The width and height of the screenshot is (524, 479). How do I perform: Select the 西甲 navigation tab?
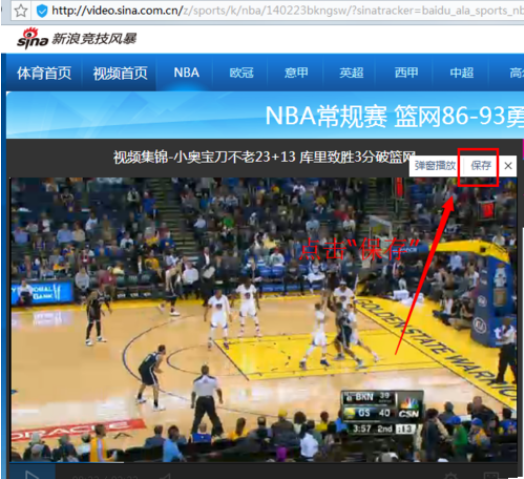[x=406, y=73]
